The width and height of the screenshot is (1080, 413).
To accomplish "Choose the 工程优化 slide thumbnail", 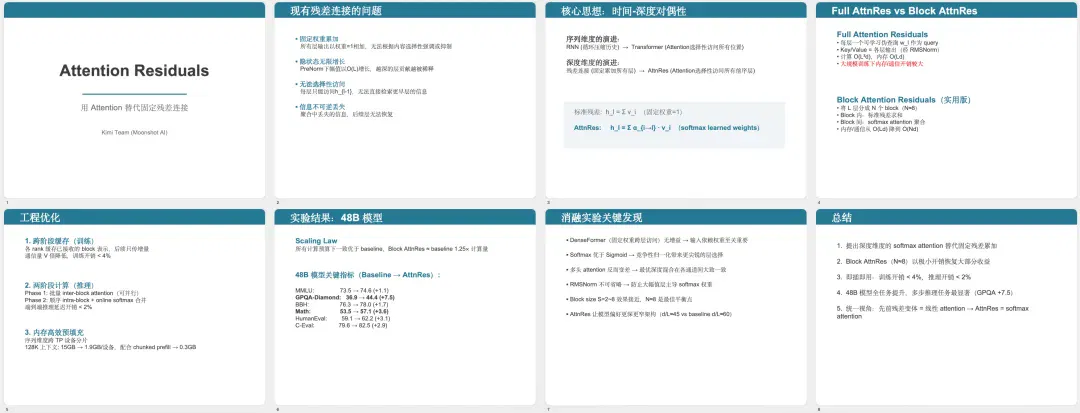I will coord(134,307).
